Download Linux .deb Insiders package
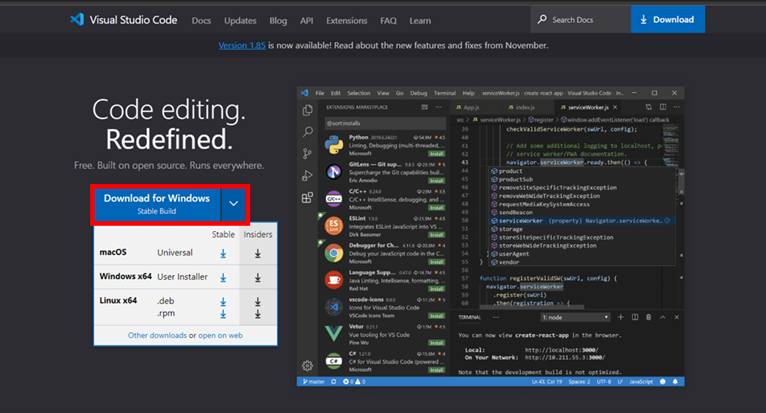The width and height of the screenshot is (766, 413). click(x=257, y=302)
